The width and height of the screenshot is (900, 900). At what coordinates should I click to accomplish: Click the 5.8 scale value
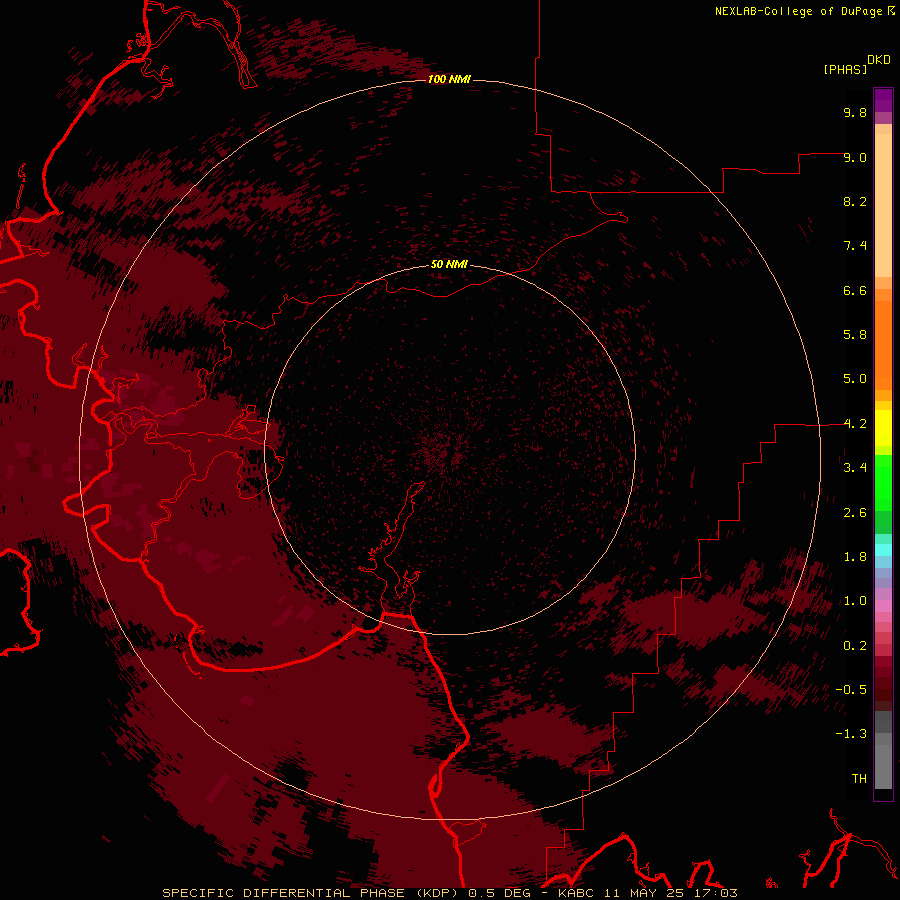855,335
